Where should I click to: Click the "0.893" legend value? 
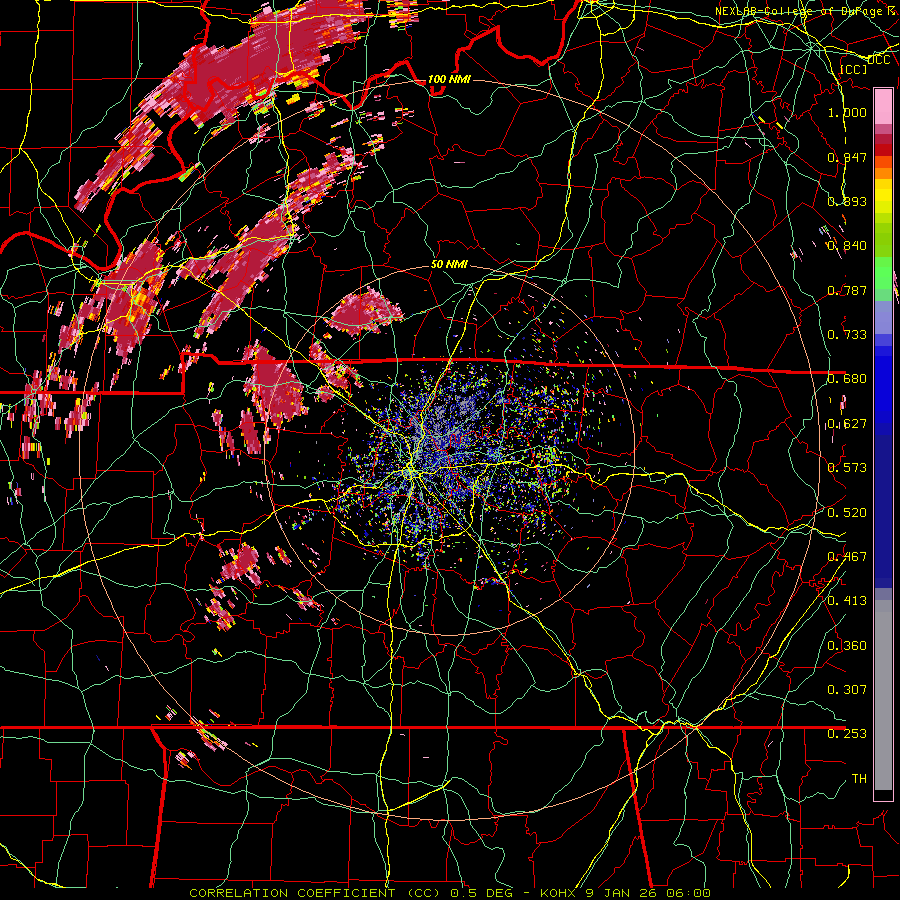(847, 201)
